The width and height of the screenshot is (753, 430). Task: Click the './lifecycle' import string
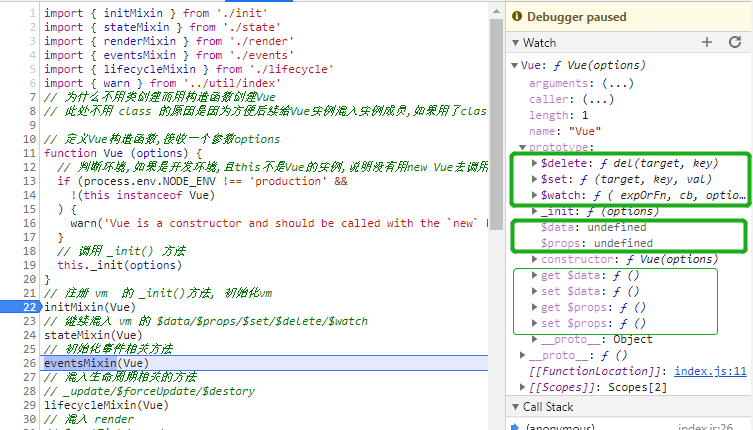pos(291,69)
